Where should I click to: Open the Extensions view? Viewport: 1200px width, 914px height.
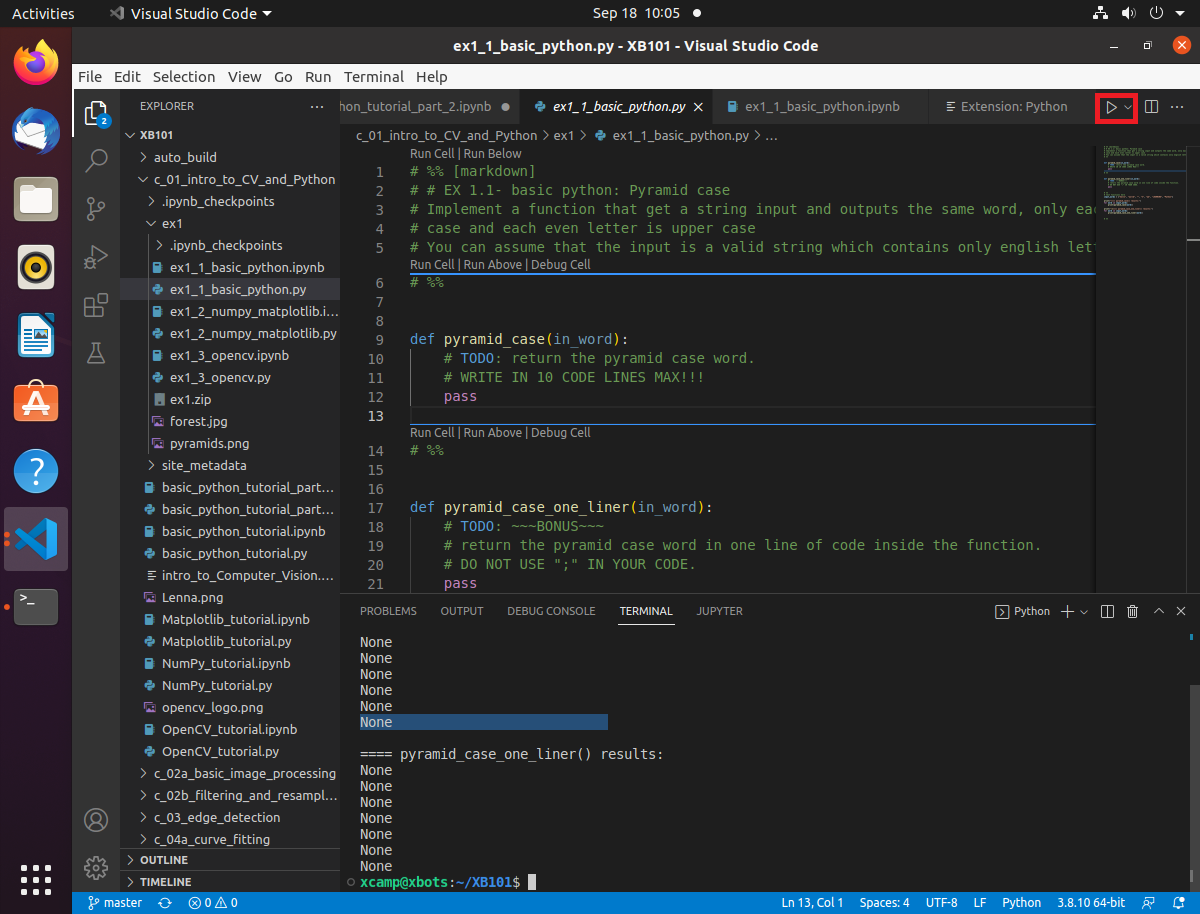click(96, 305)
